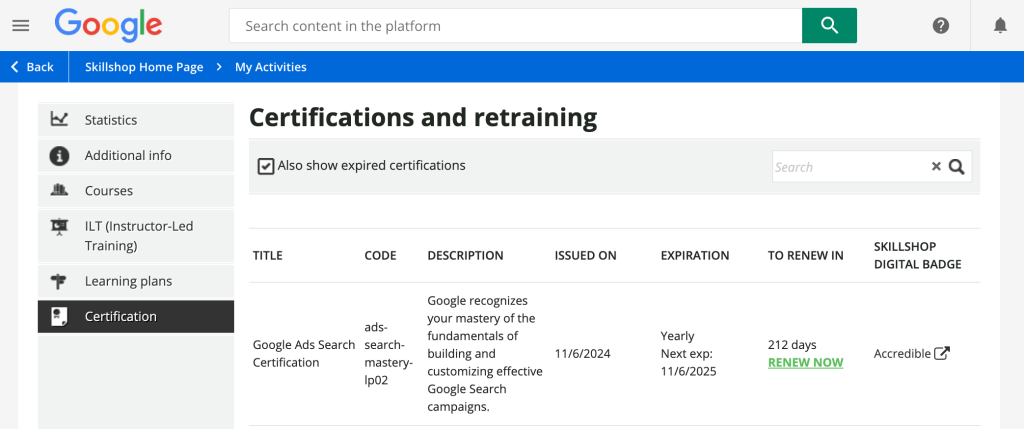Open the hamburger main menu

(x=21, y=25)
